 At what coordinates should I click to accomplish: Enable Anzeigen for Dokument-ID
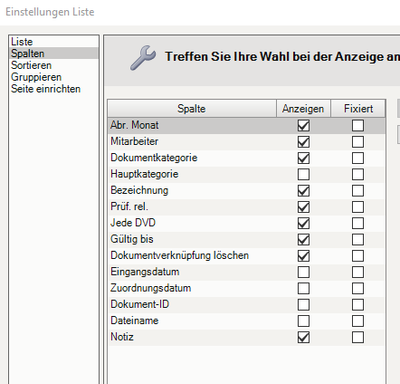click(x=304, y=305)
